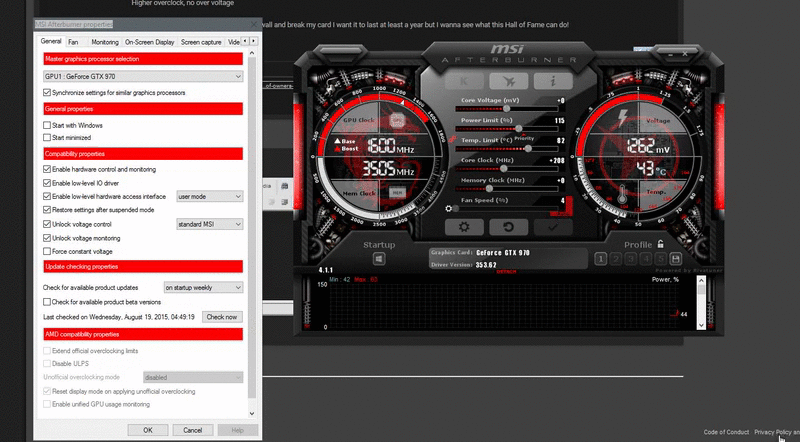Toggle the Startup Windows logo button
The width and height of the screenshot is (800, 442).
379,259
